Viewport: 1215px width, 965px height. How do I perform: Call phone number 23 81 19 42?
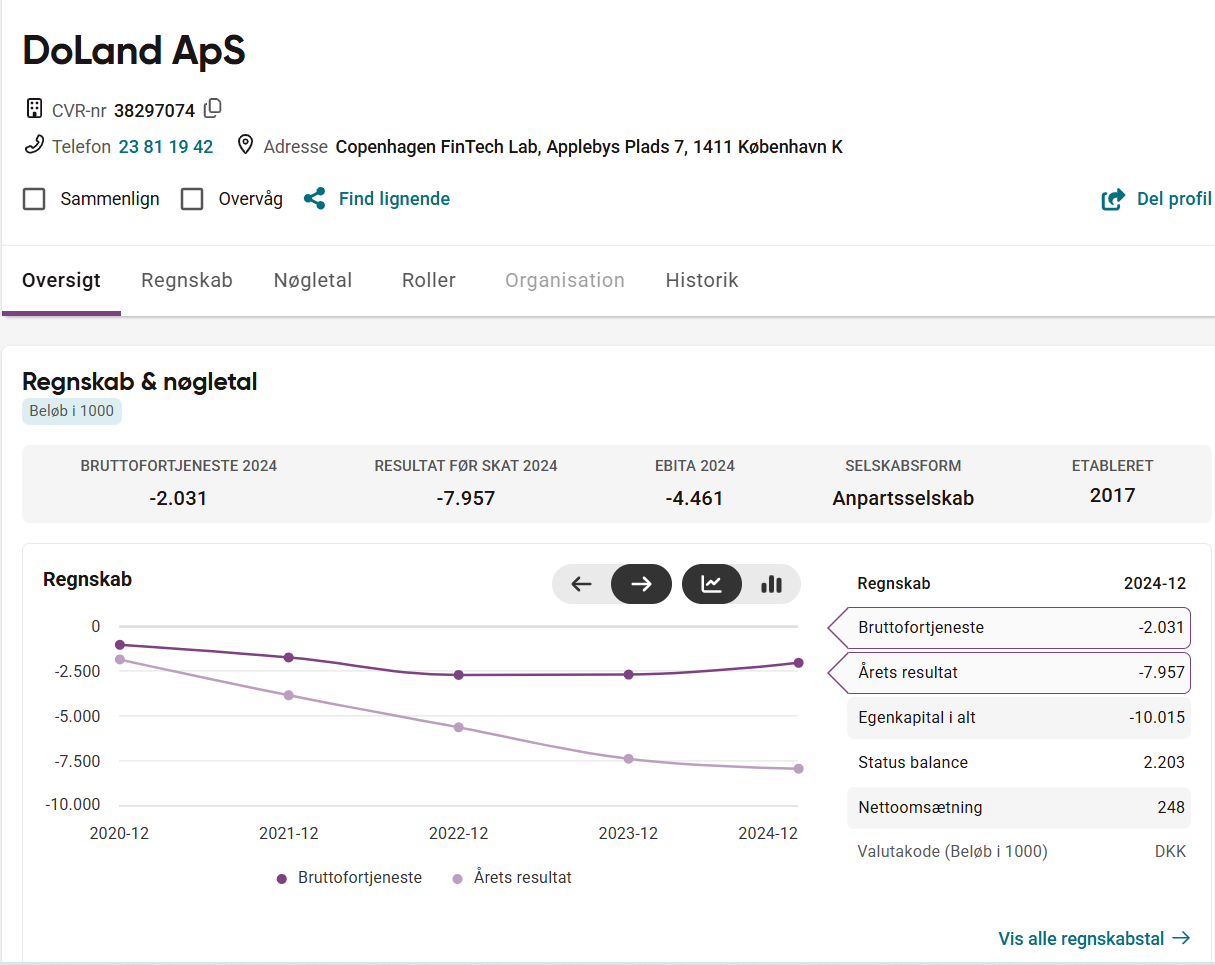(166, 147)
